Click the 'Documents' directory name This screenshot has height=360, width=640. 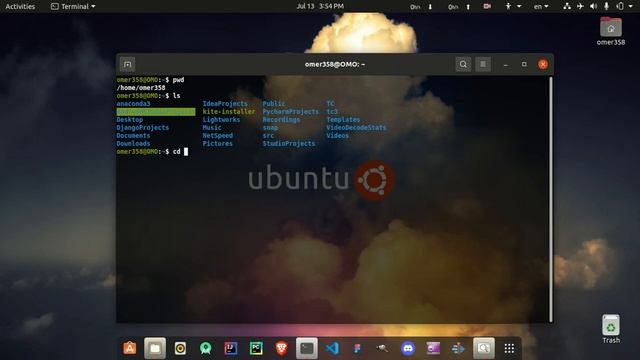tap(133, 136)
